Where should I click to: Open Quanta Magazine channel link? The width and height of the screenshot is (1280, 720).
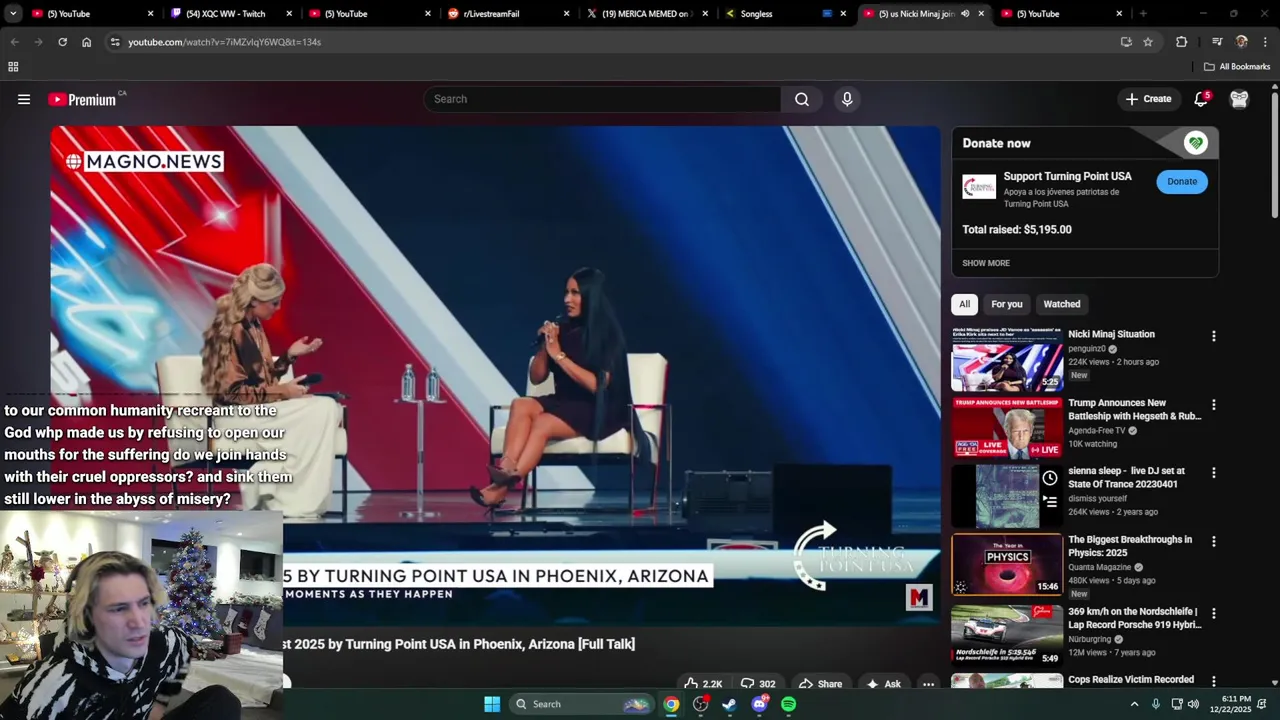[1099, 567]
